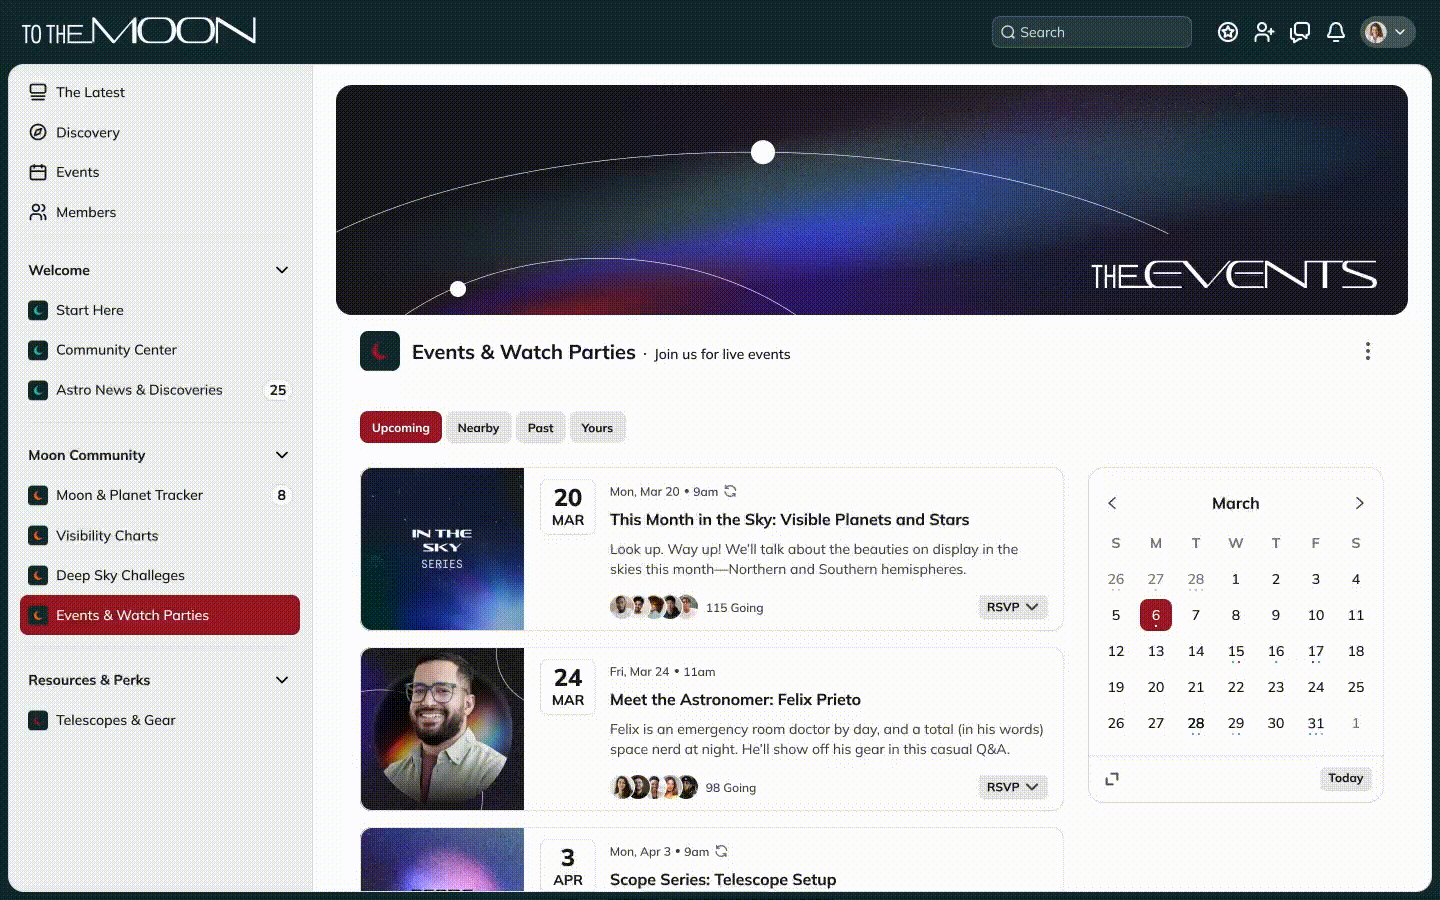Select the Upcoming tab
This screenshot has height=900, width=1440.
tap(401, 428)
